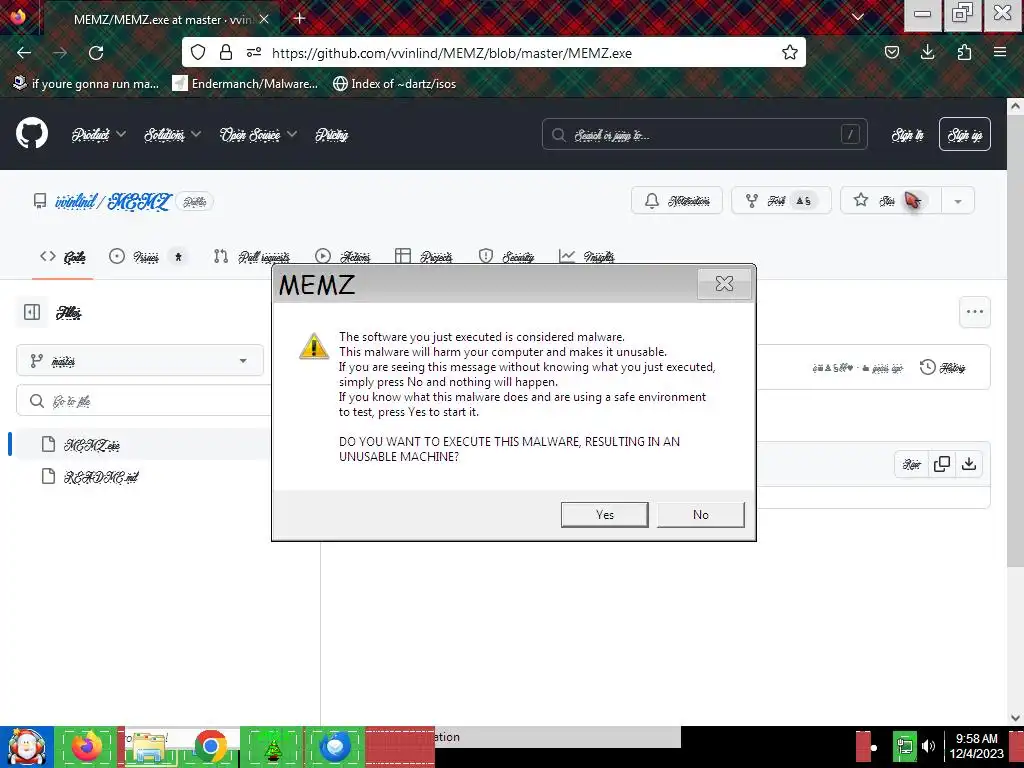Reload the current page
This screenshot has width=1024, height=768.
coord(96,53)
